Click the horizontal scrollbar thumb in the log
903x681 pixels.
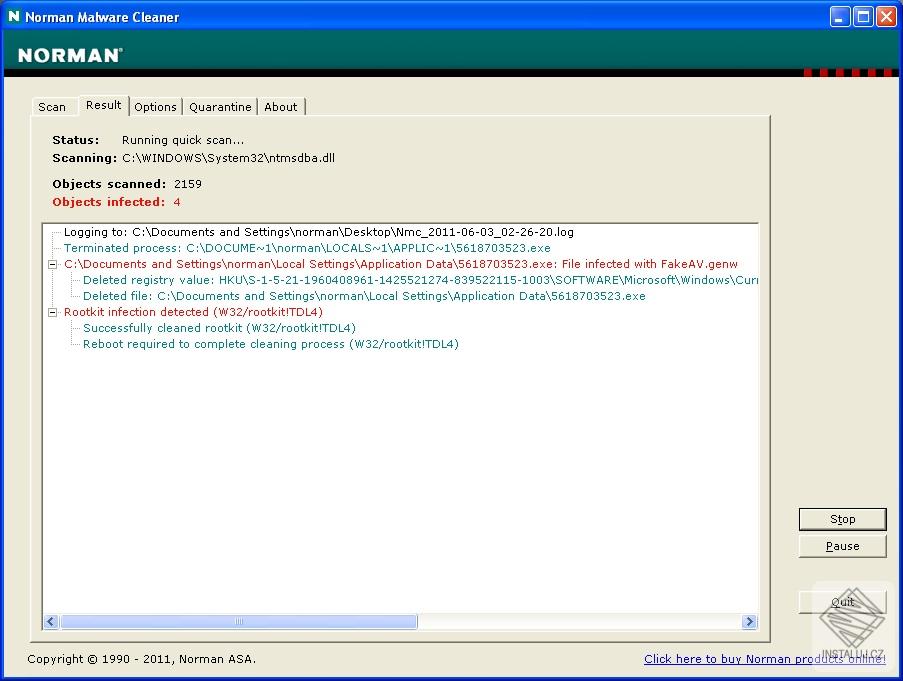(239, 622)
